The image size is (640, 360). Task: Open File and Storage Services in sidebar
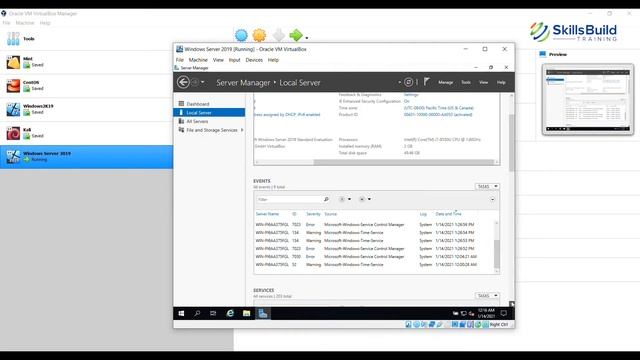(x=212, y=130)
